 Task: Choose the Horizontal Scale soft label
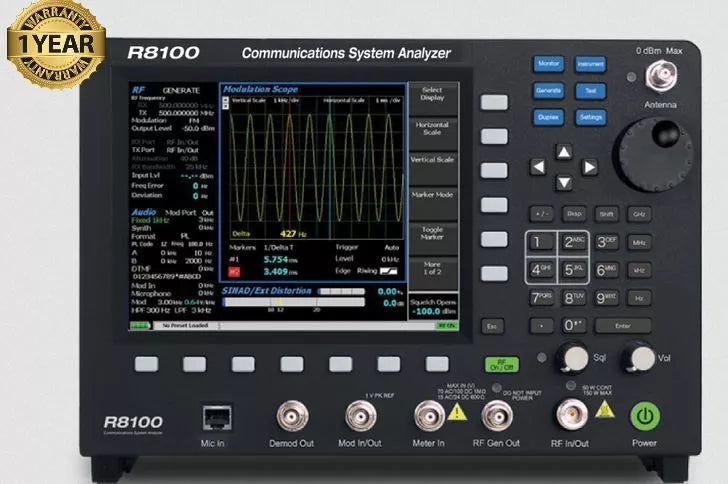pyautogui.click(x=433, y=134)
